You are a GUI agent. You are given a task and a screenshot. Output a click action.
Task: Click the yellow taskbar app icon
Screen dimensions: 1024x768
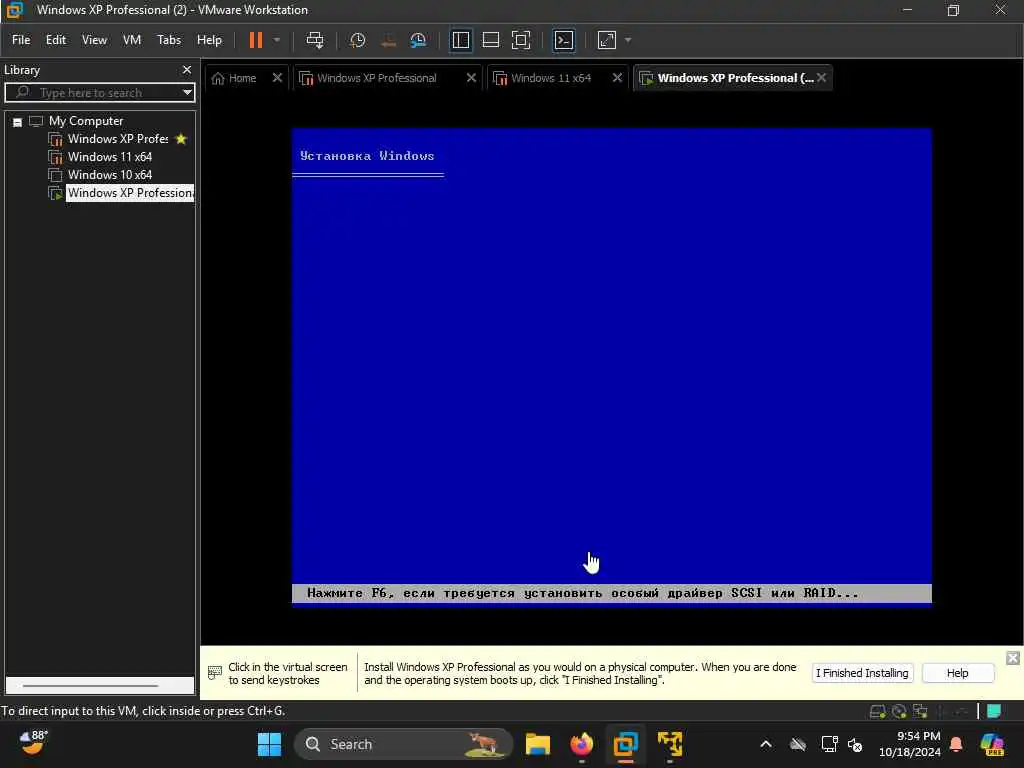click(x=669, y=744)
